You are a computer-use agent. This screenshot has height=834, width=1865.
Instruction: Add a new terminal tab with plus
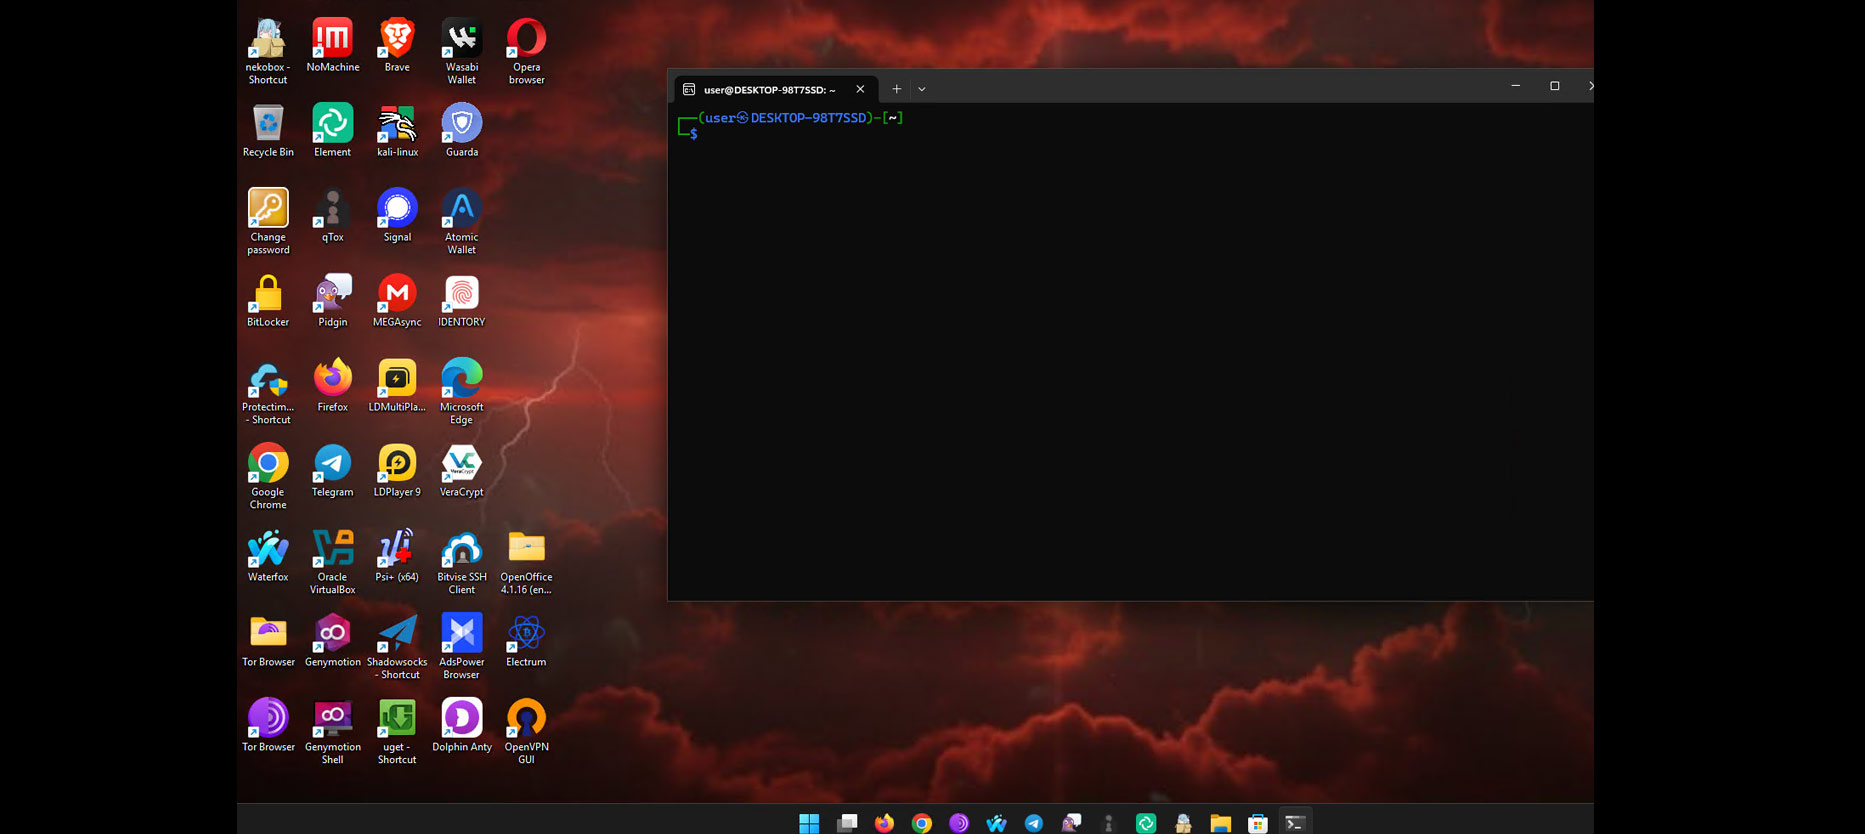897,89
